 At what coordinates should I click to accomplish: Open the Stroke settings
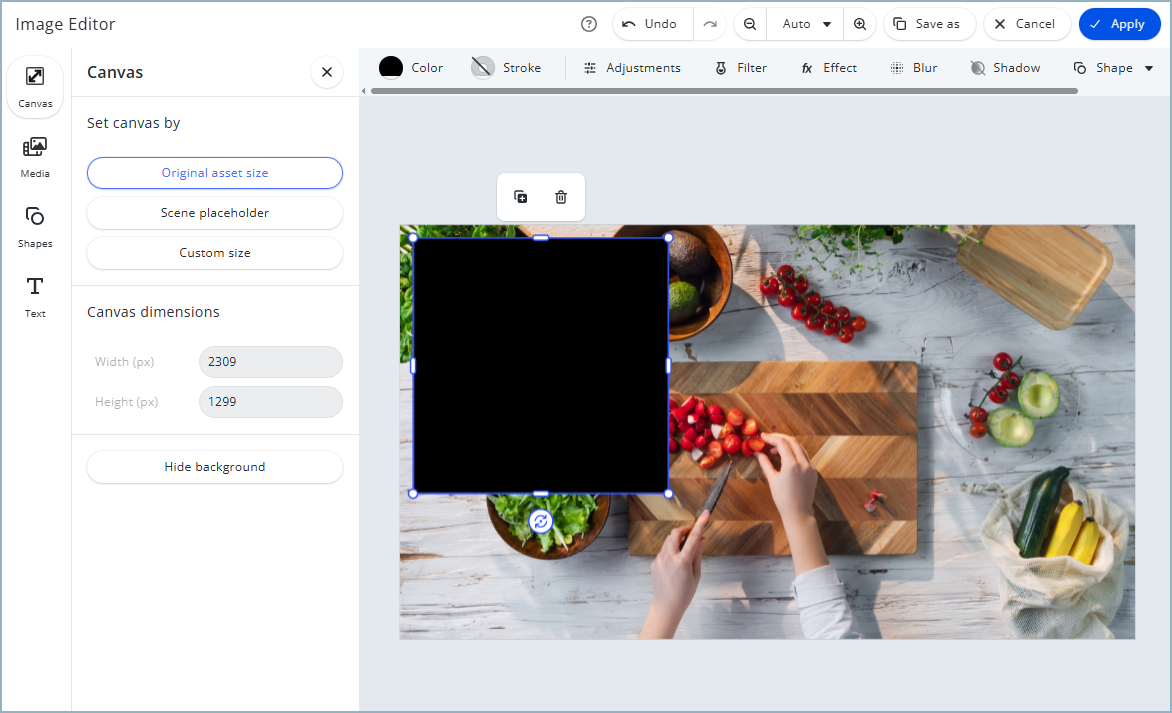click(507, 68)
